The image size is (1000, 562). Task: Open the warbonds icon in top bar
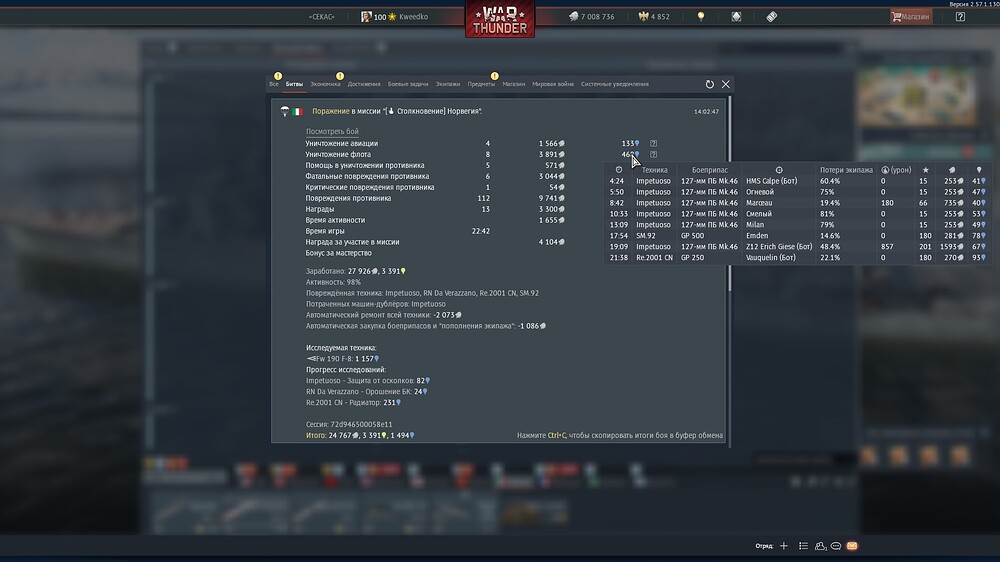736,17
